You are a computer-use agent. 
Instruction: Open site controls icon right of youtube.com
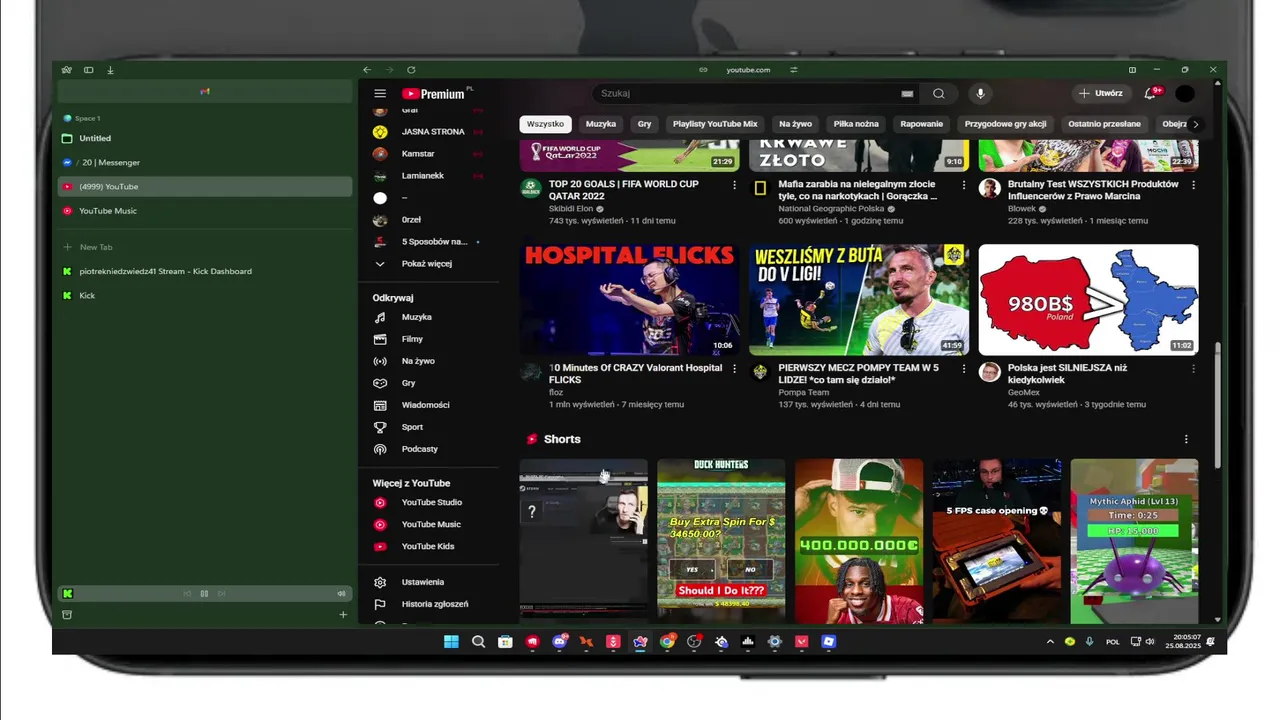[794, 70]
